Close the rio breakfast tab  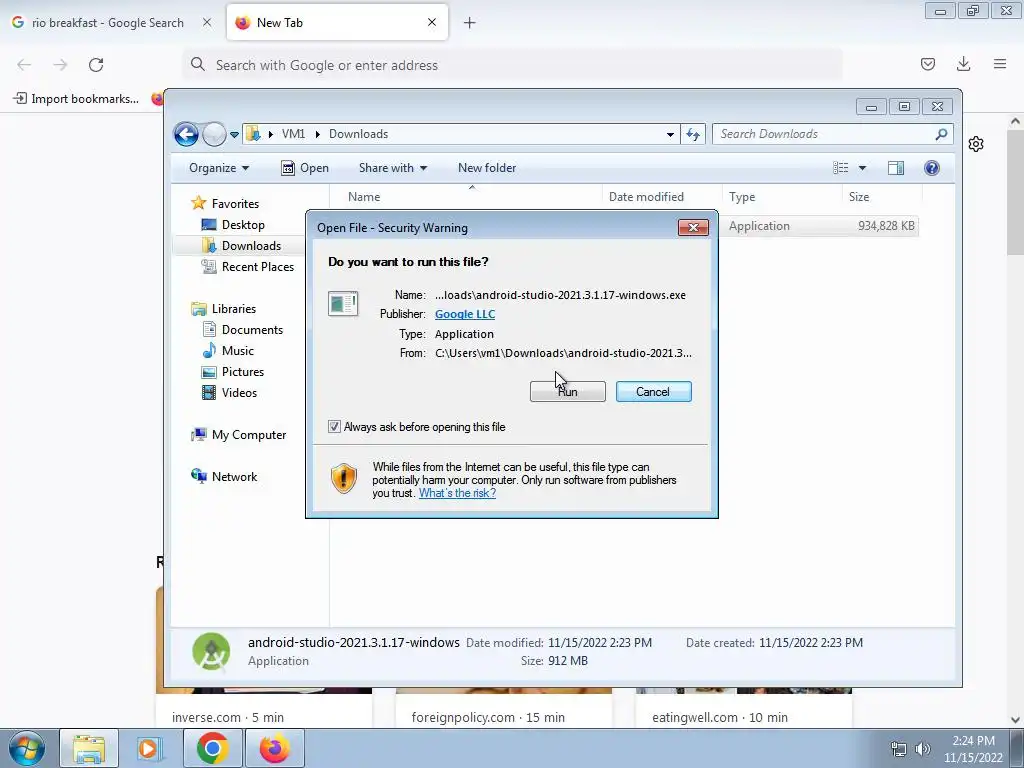tap(207, 23)
